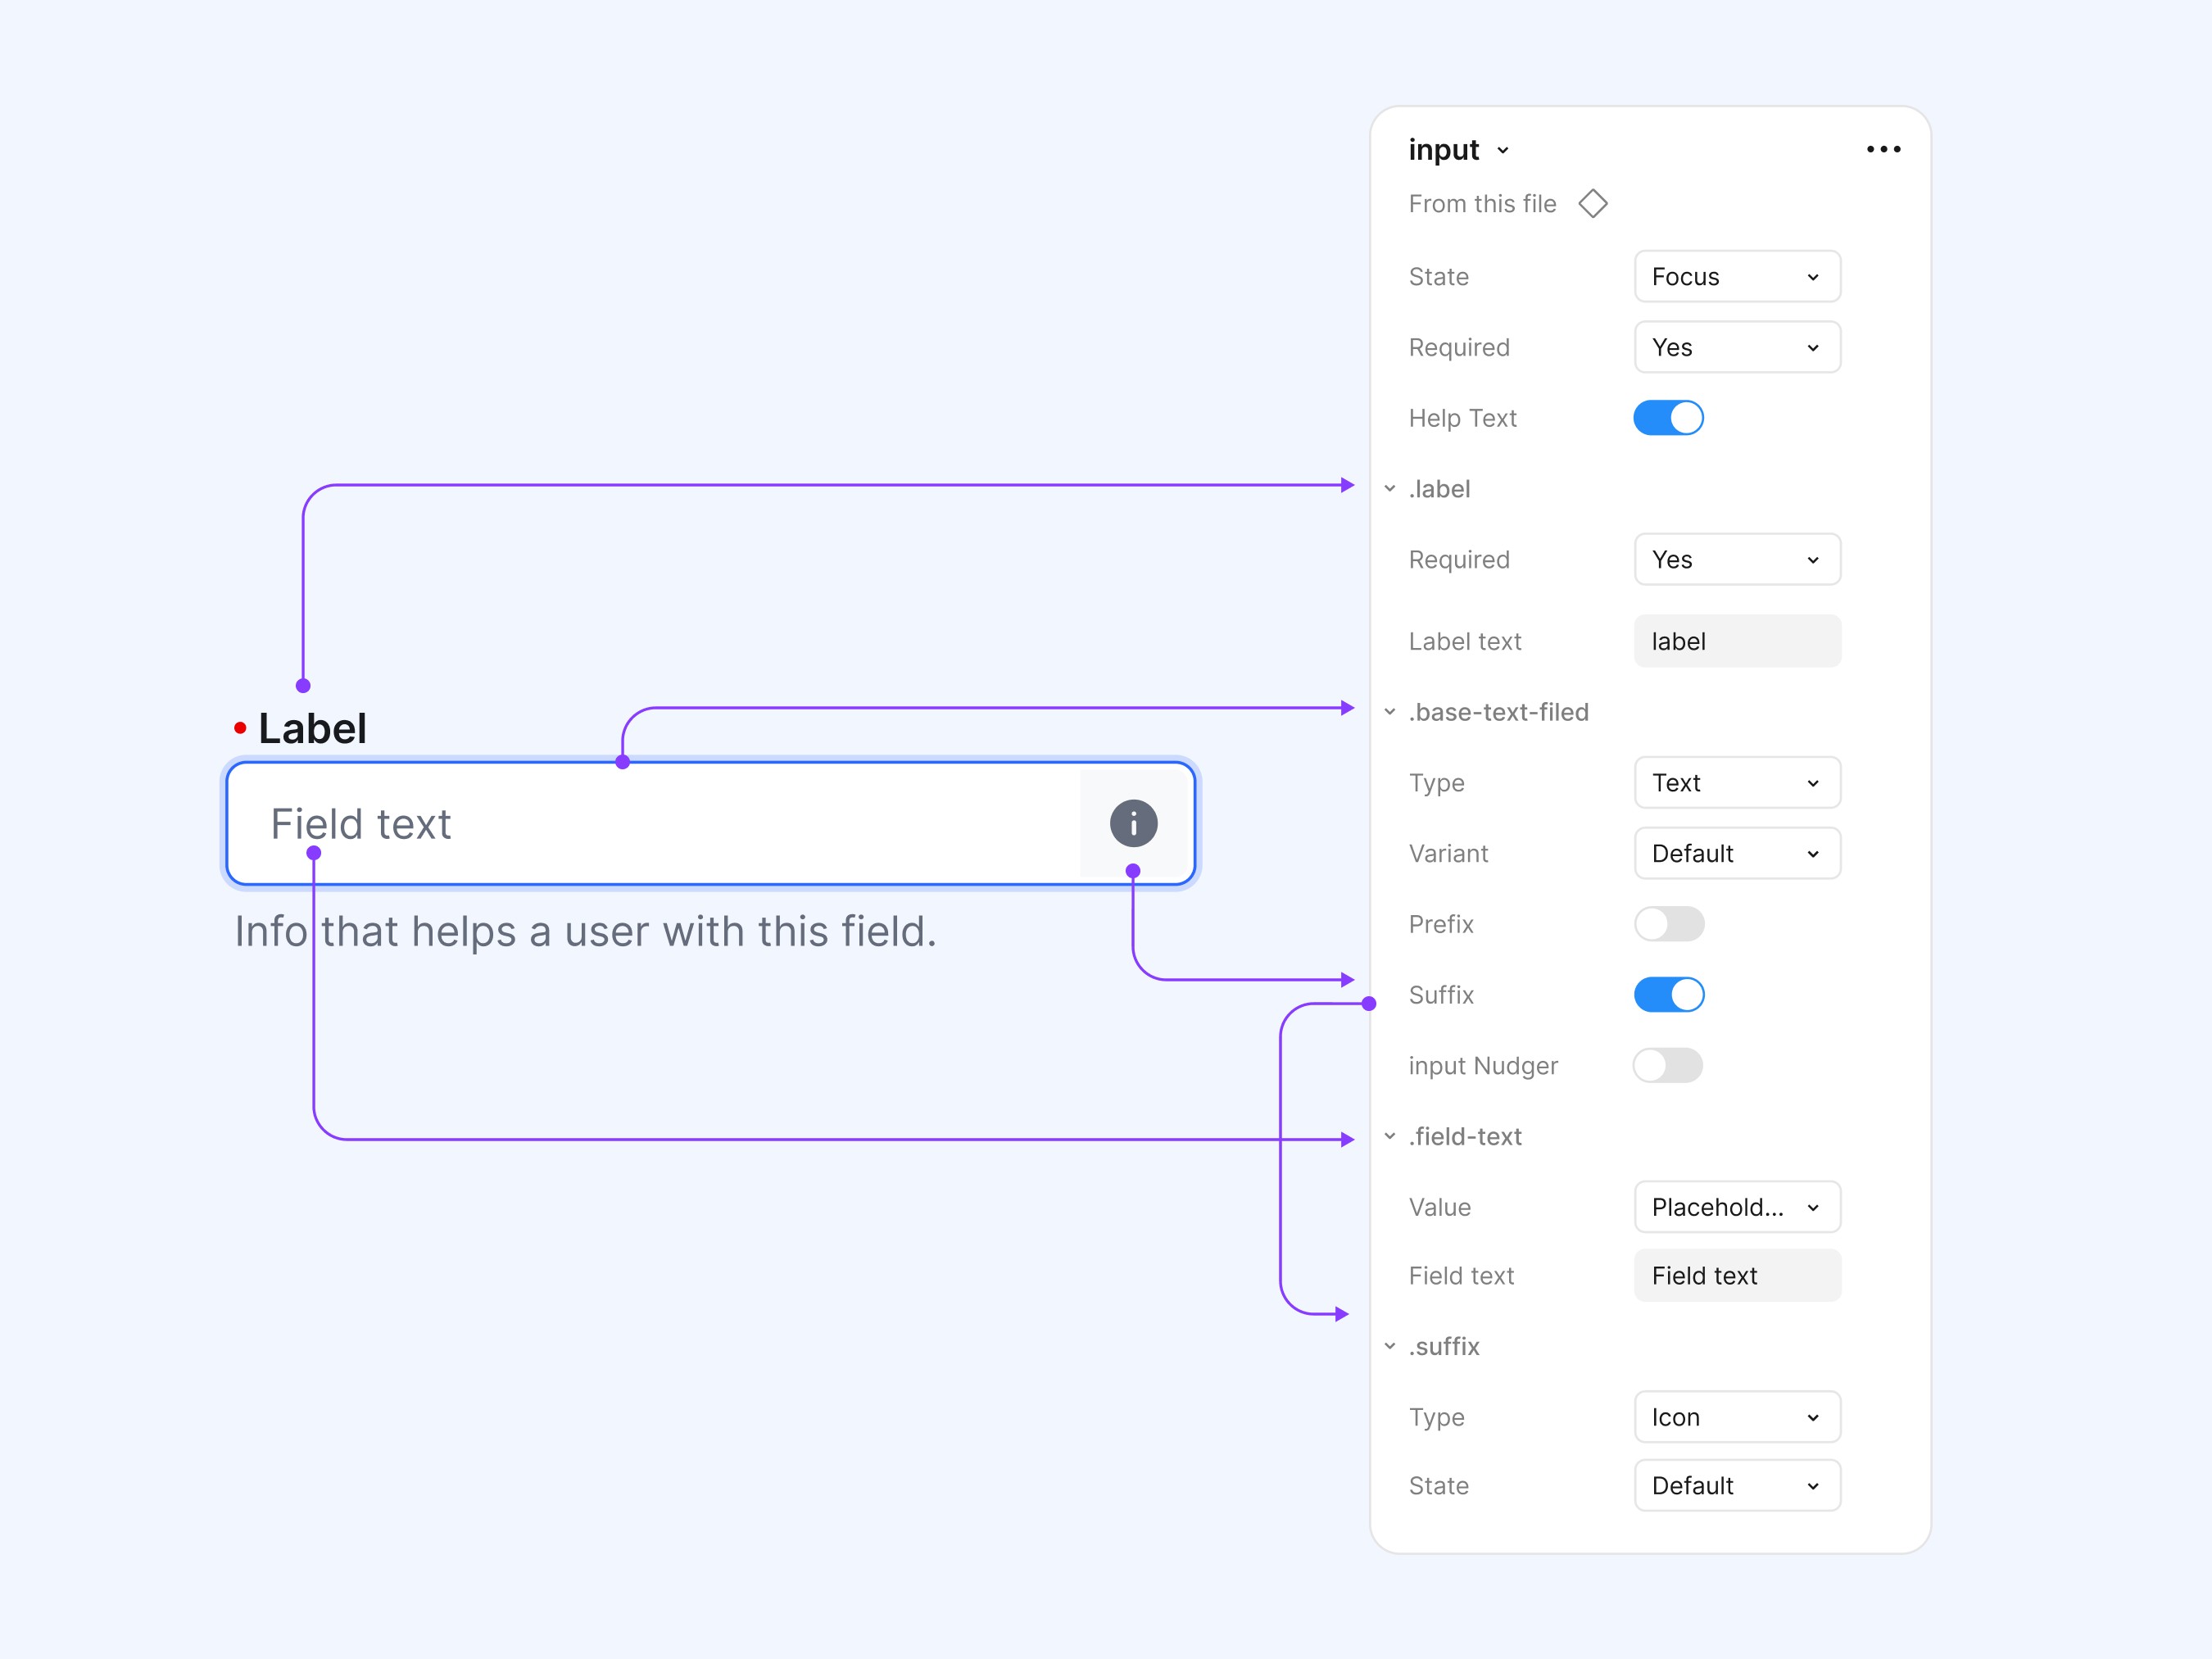Click the Field text property input
Image resolution: width=2212 pixels, height=1659 pixels.
[x=1737, y=1276]
